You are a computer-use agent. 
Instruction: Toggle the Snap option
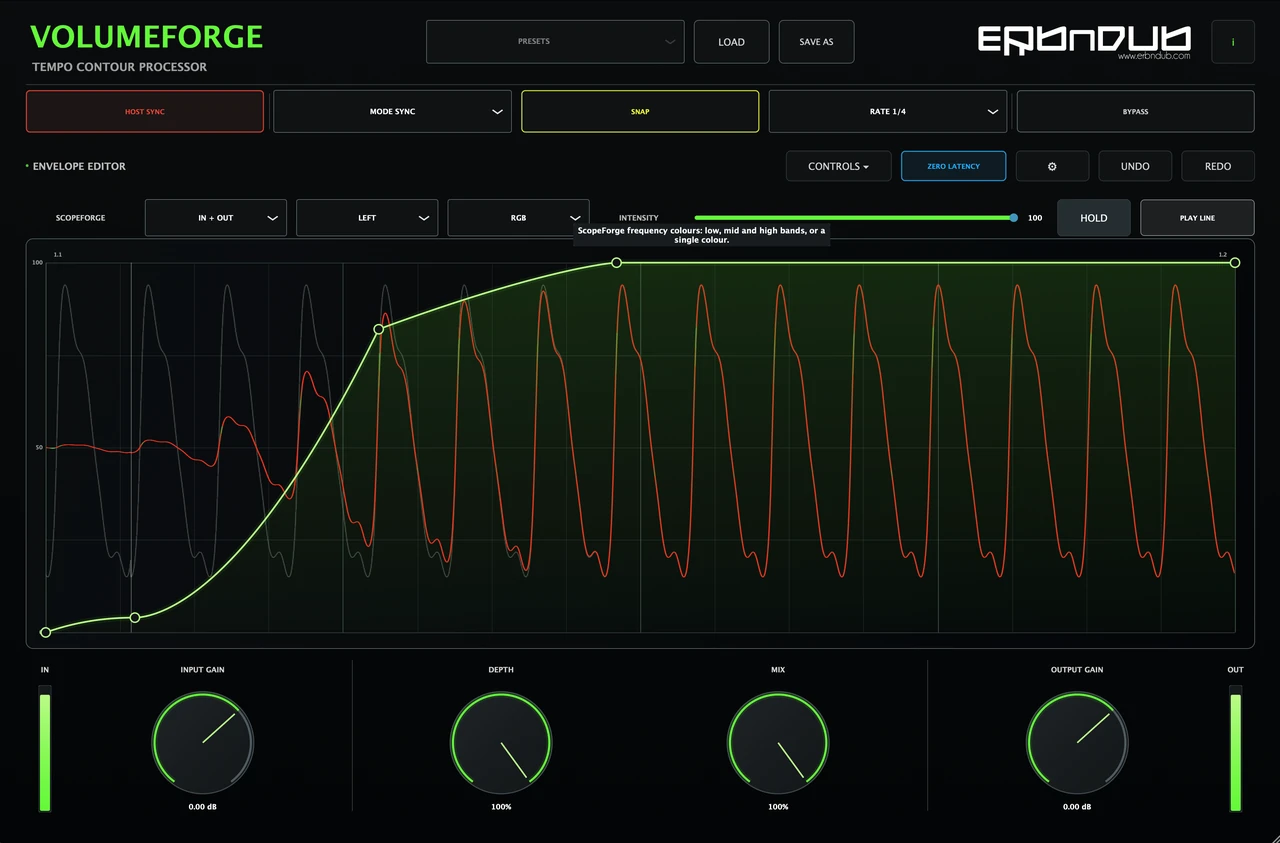point(640,111)
